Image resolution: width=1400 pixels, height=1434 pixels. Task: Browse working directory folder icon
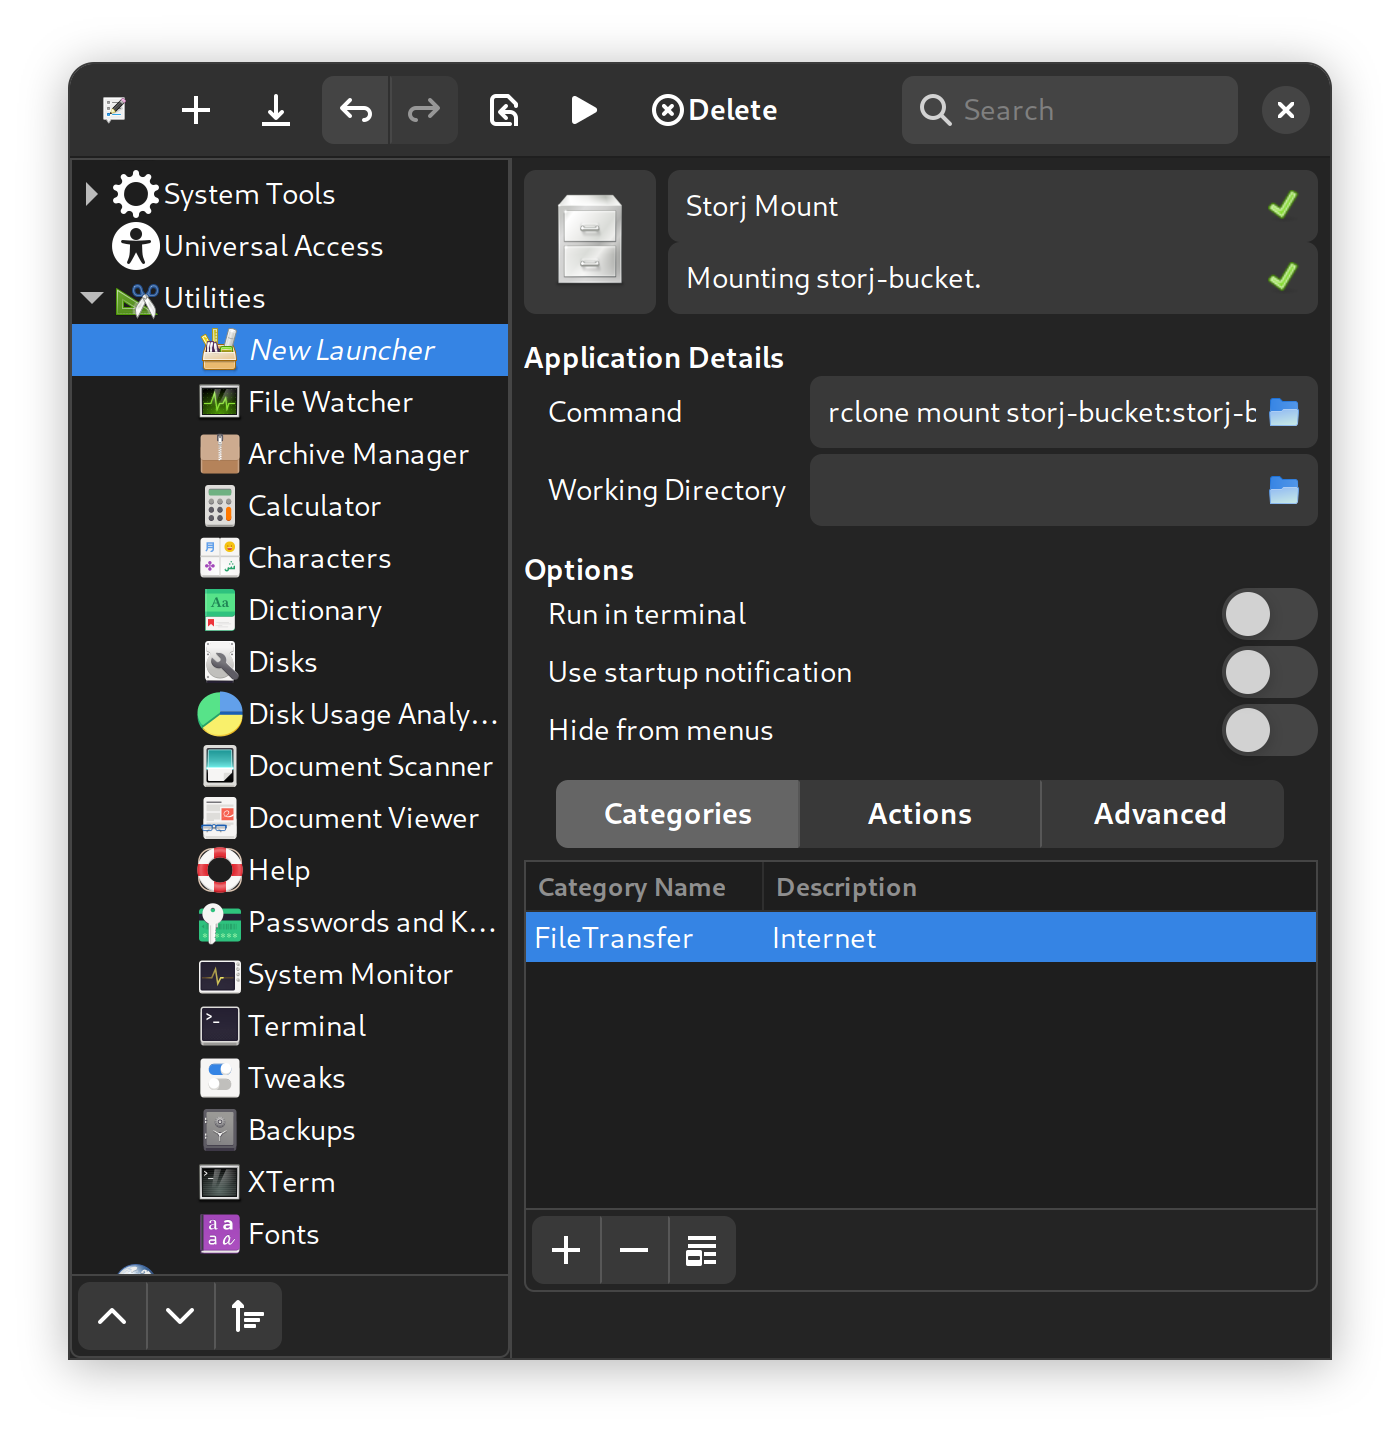(1284, 490)
